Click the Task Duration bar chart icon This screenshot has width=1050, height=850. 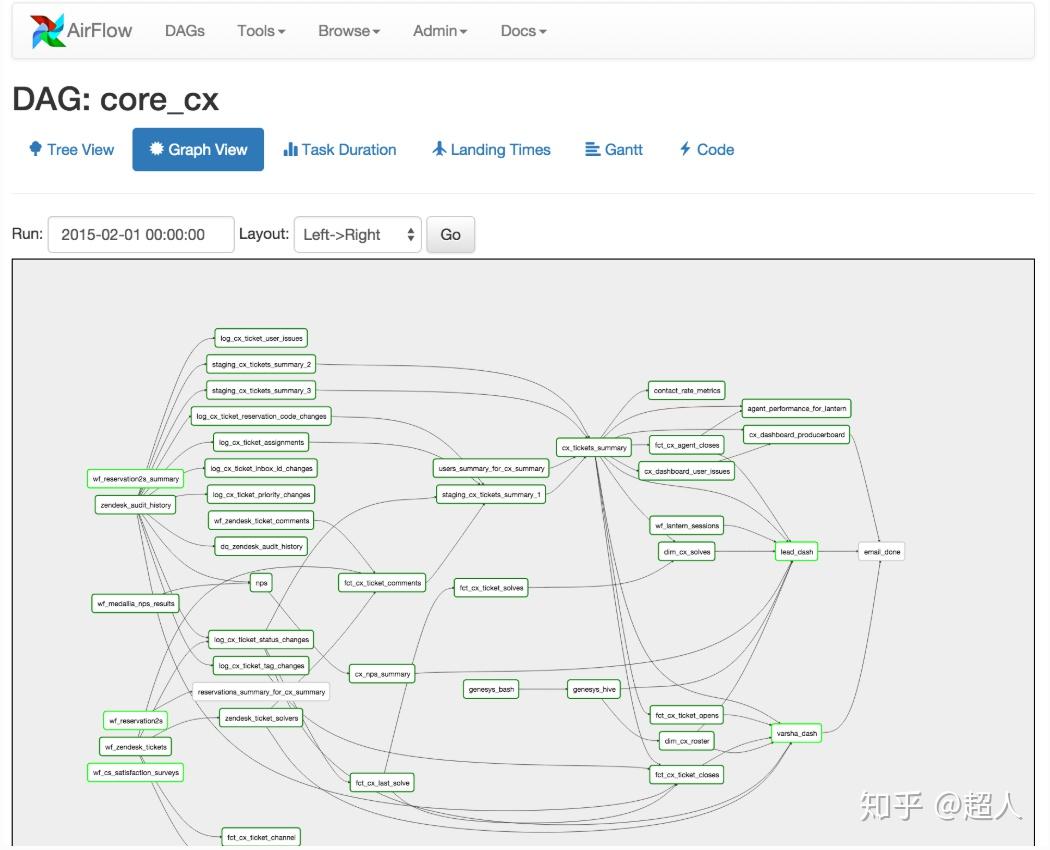coord(291,150)
